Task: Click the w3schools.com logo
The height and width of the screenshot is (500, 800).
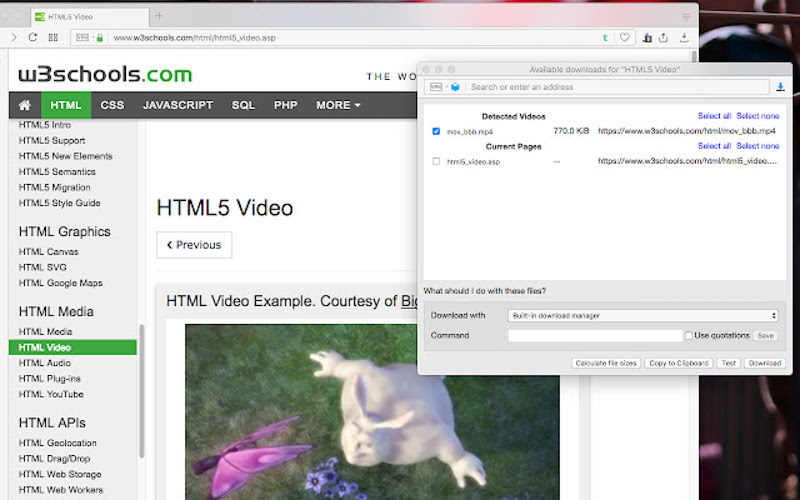Action: point(105,74)
